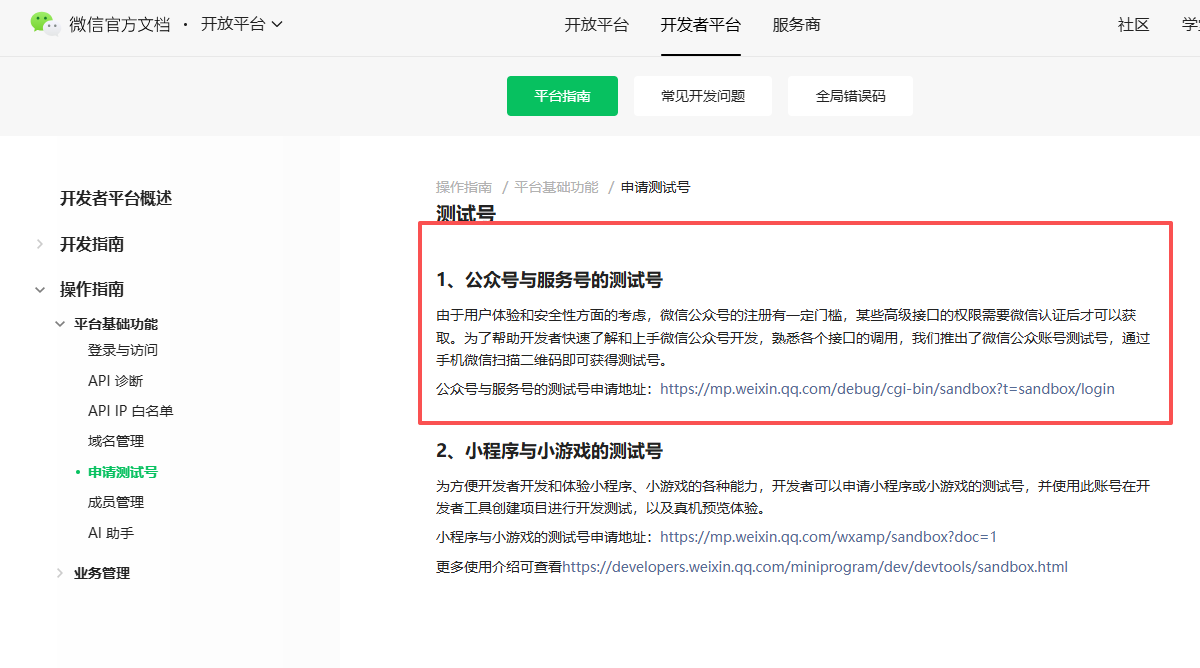Screen dimensions: 1200x668
Task: Expand the 开发指南 chevron in the sidebar
Action: click(x=40, y=244)
